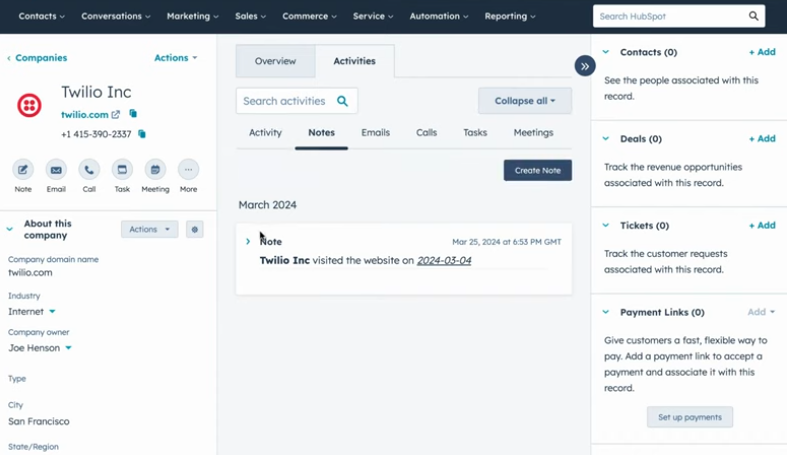Image resolution: width=787 pixels, height=455 pixels.
Task: Switch to the Emails filter tab
Action: pyautogui.click(x=375, y=133)
